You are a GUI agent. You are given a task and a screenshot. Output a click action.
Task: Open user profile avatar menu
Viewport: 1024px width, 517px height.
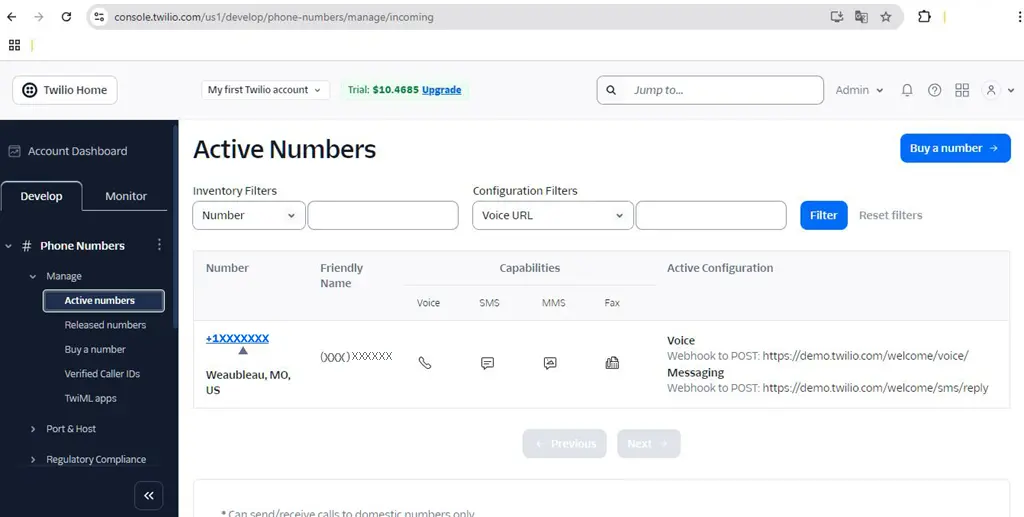pos(998,90)
